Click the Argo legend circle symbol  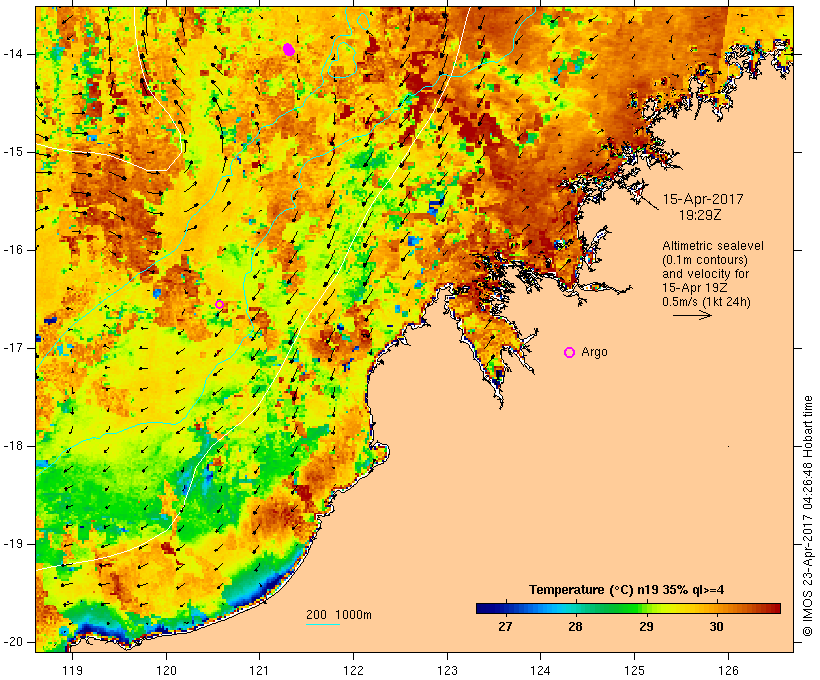point(570,353)
